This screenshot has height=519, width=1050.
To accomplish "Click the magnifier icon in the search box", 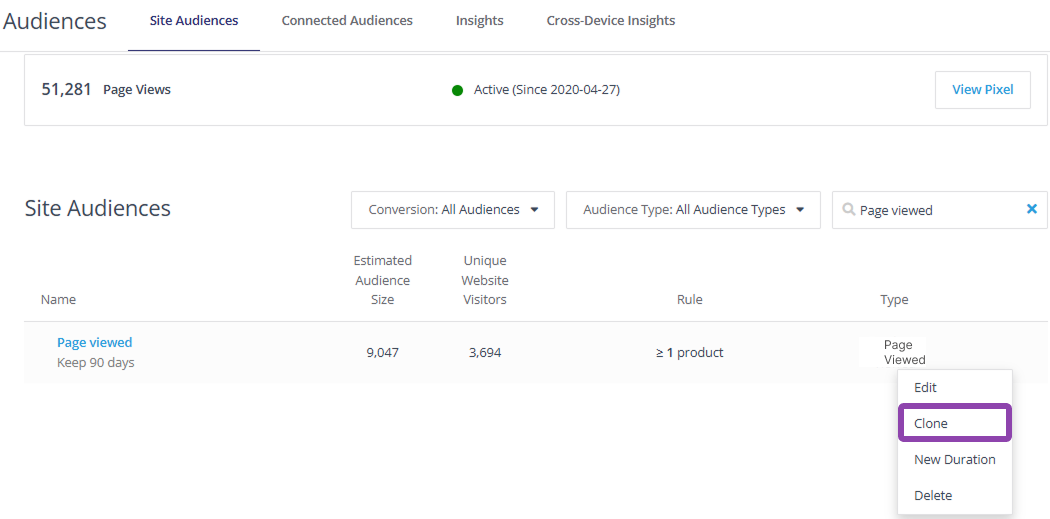I will click(849, 210).
